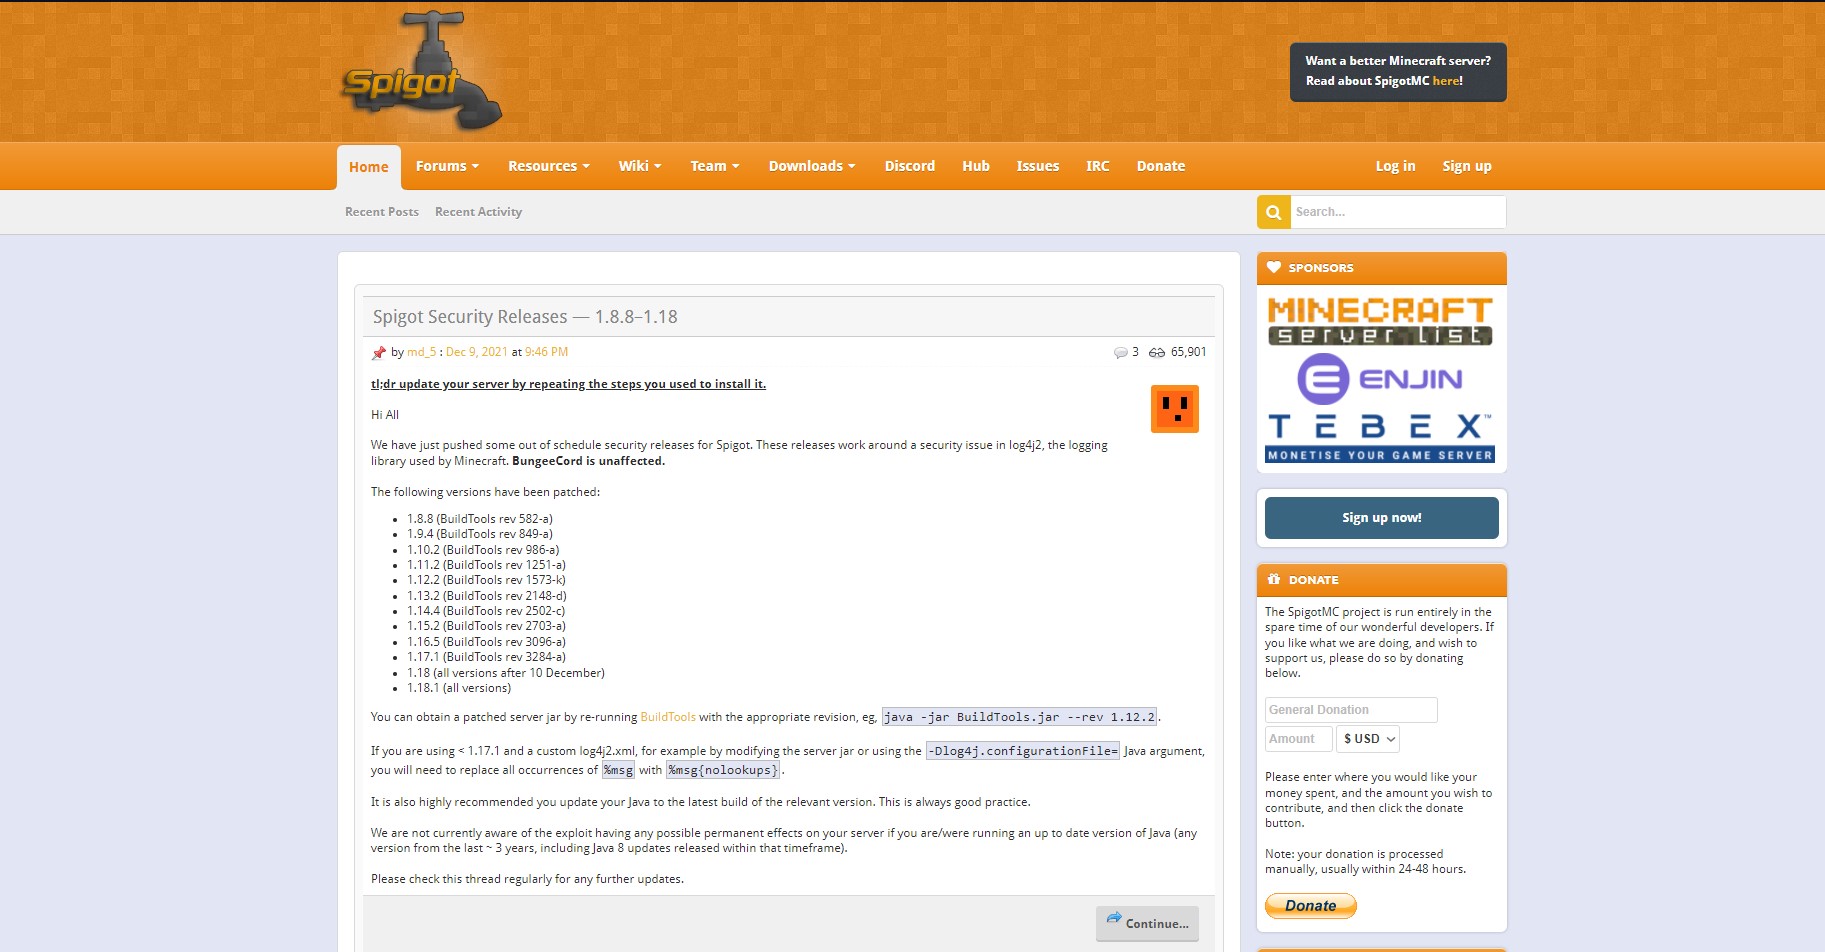Click the Continue... button
1825x952 pixels.
(1147, 923)
